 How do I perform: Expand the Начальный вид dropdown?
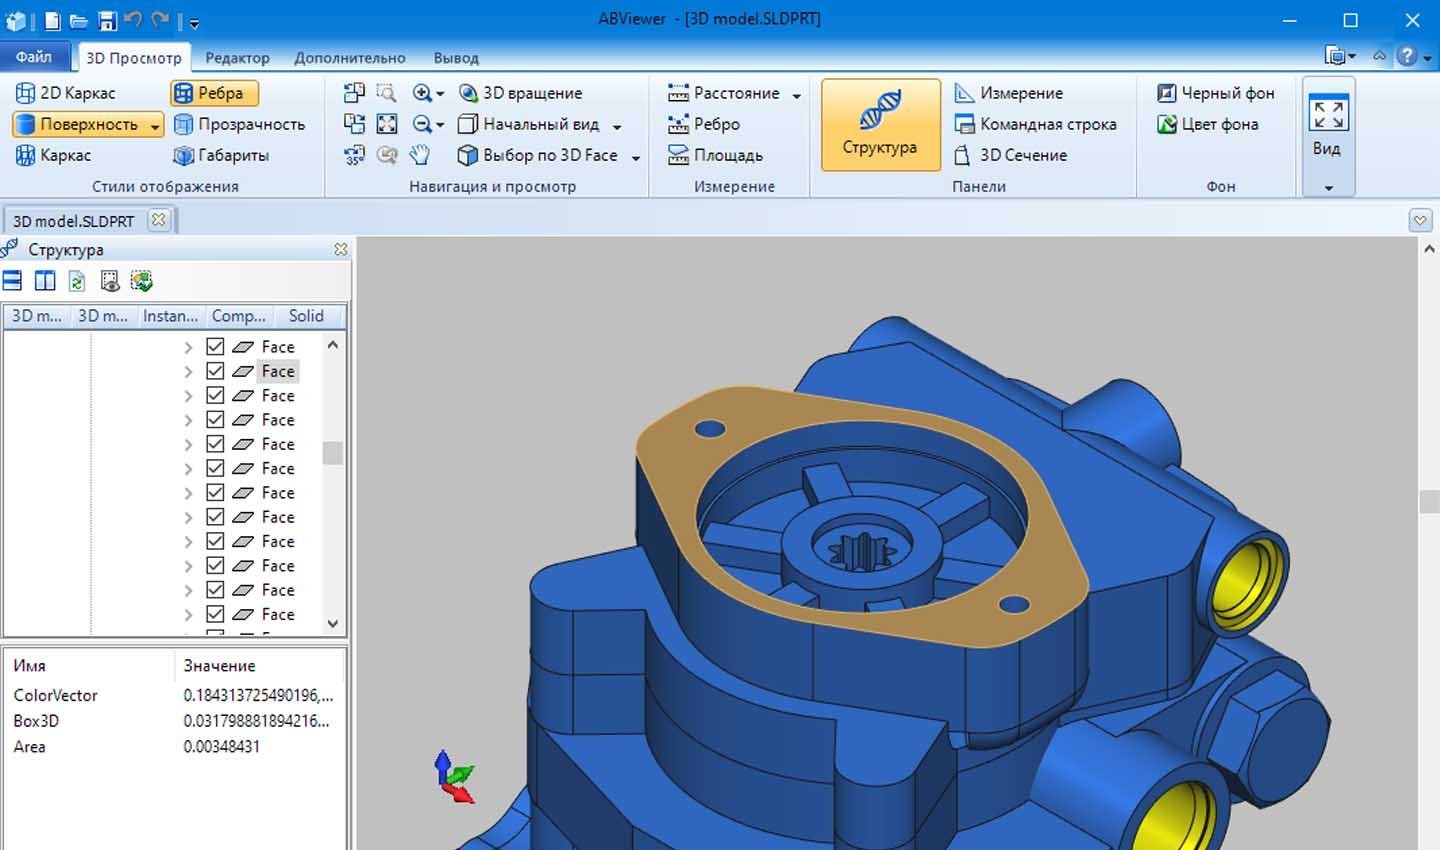(x=617, y=126)
